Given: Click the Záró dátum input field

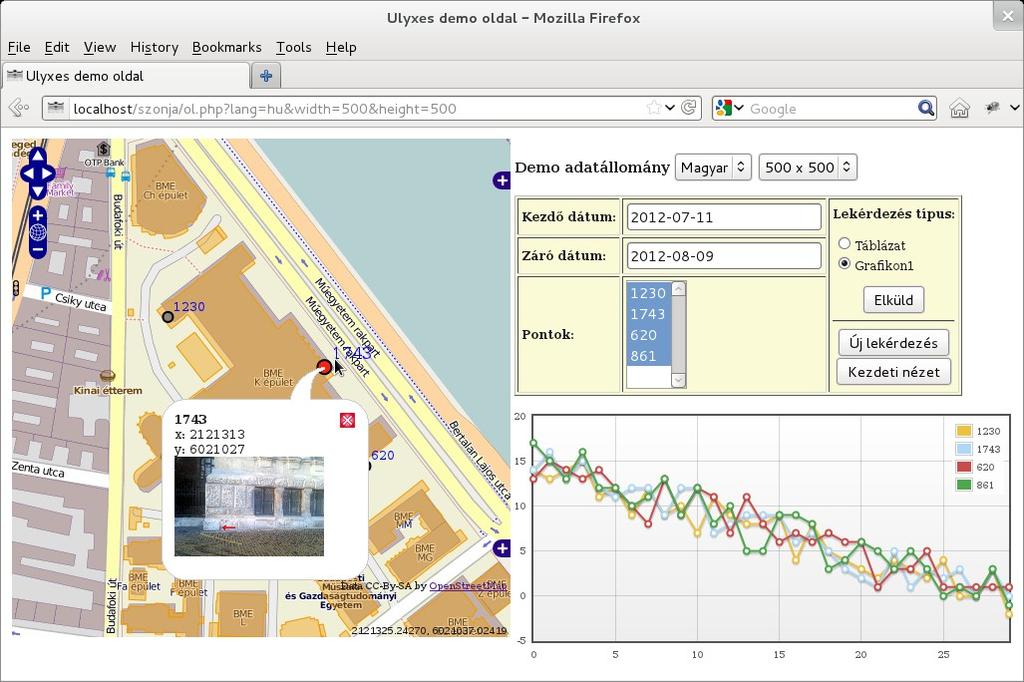Looking at the screenshot, I should click(724, 256).
